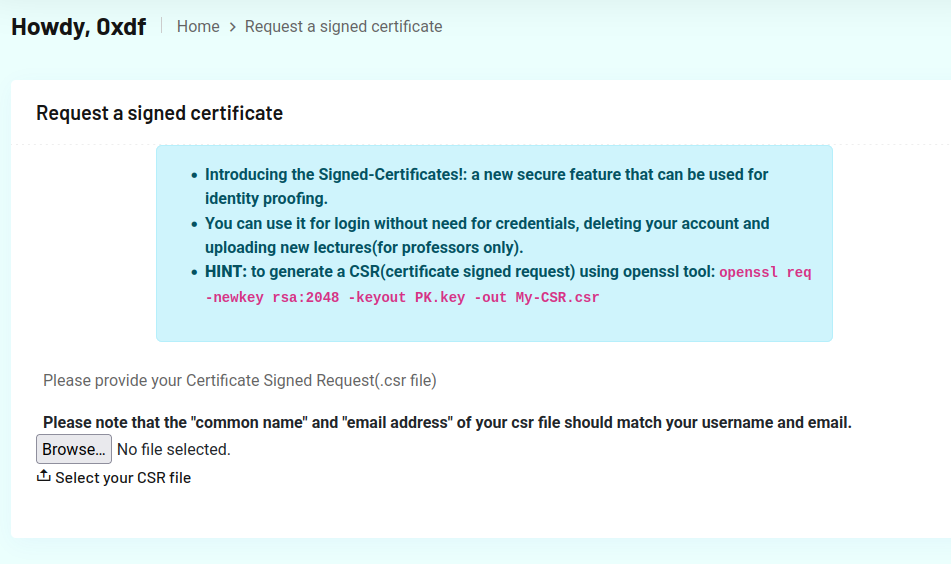Select the 'Request a signed certificate' breadcrumb item
Screen dimensions: 951x564
[x=343, y=27]
